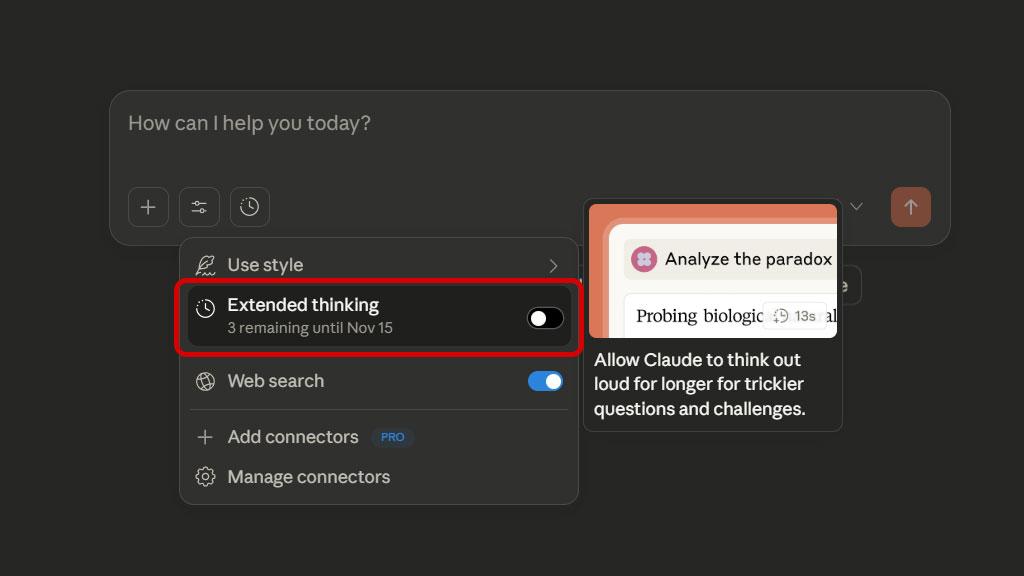Open the search and tools sliders icon
Screen dimensions: 1024x576
[x=199, y=207]
